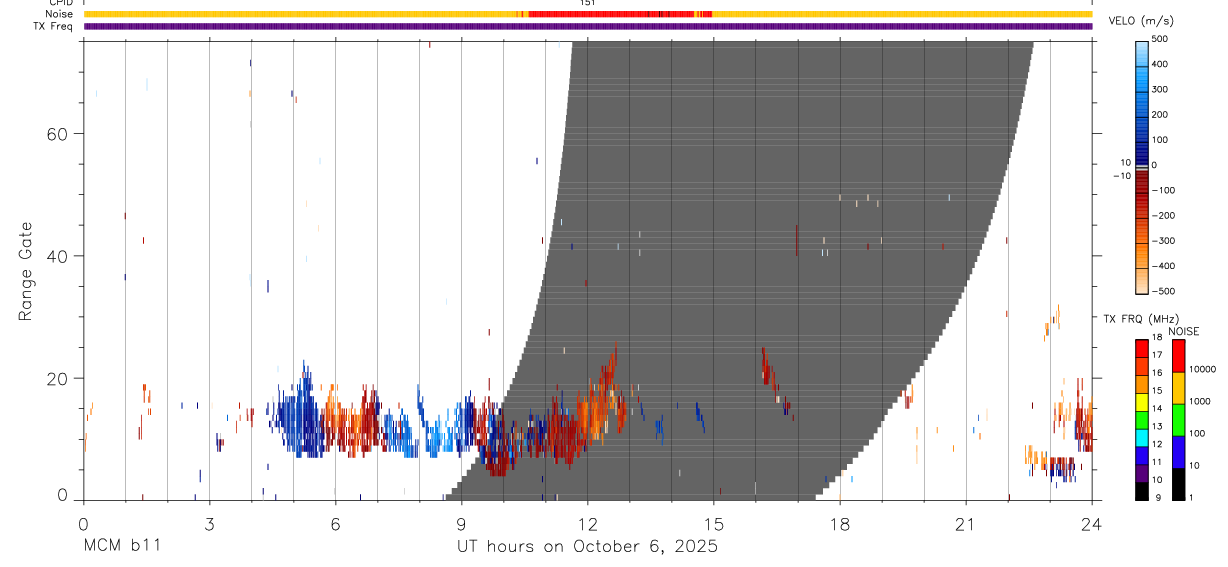This screenshot has width=1228, height=567.
Task: Click the '200' velocity scale label
Action: click(1160, 115)
